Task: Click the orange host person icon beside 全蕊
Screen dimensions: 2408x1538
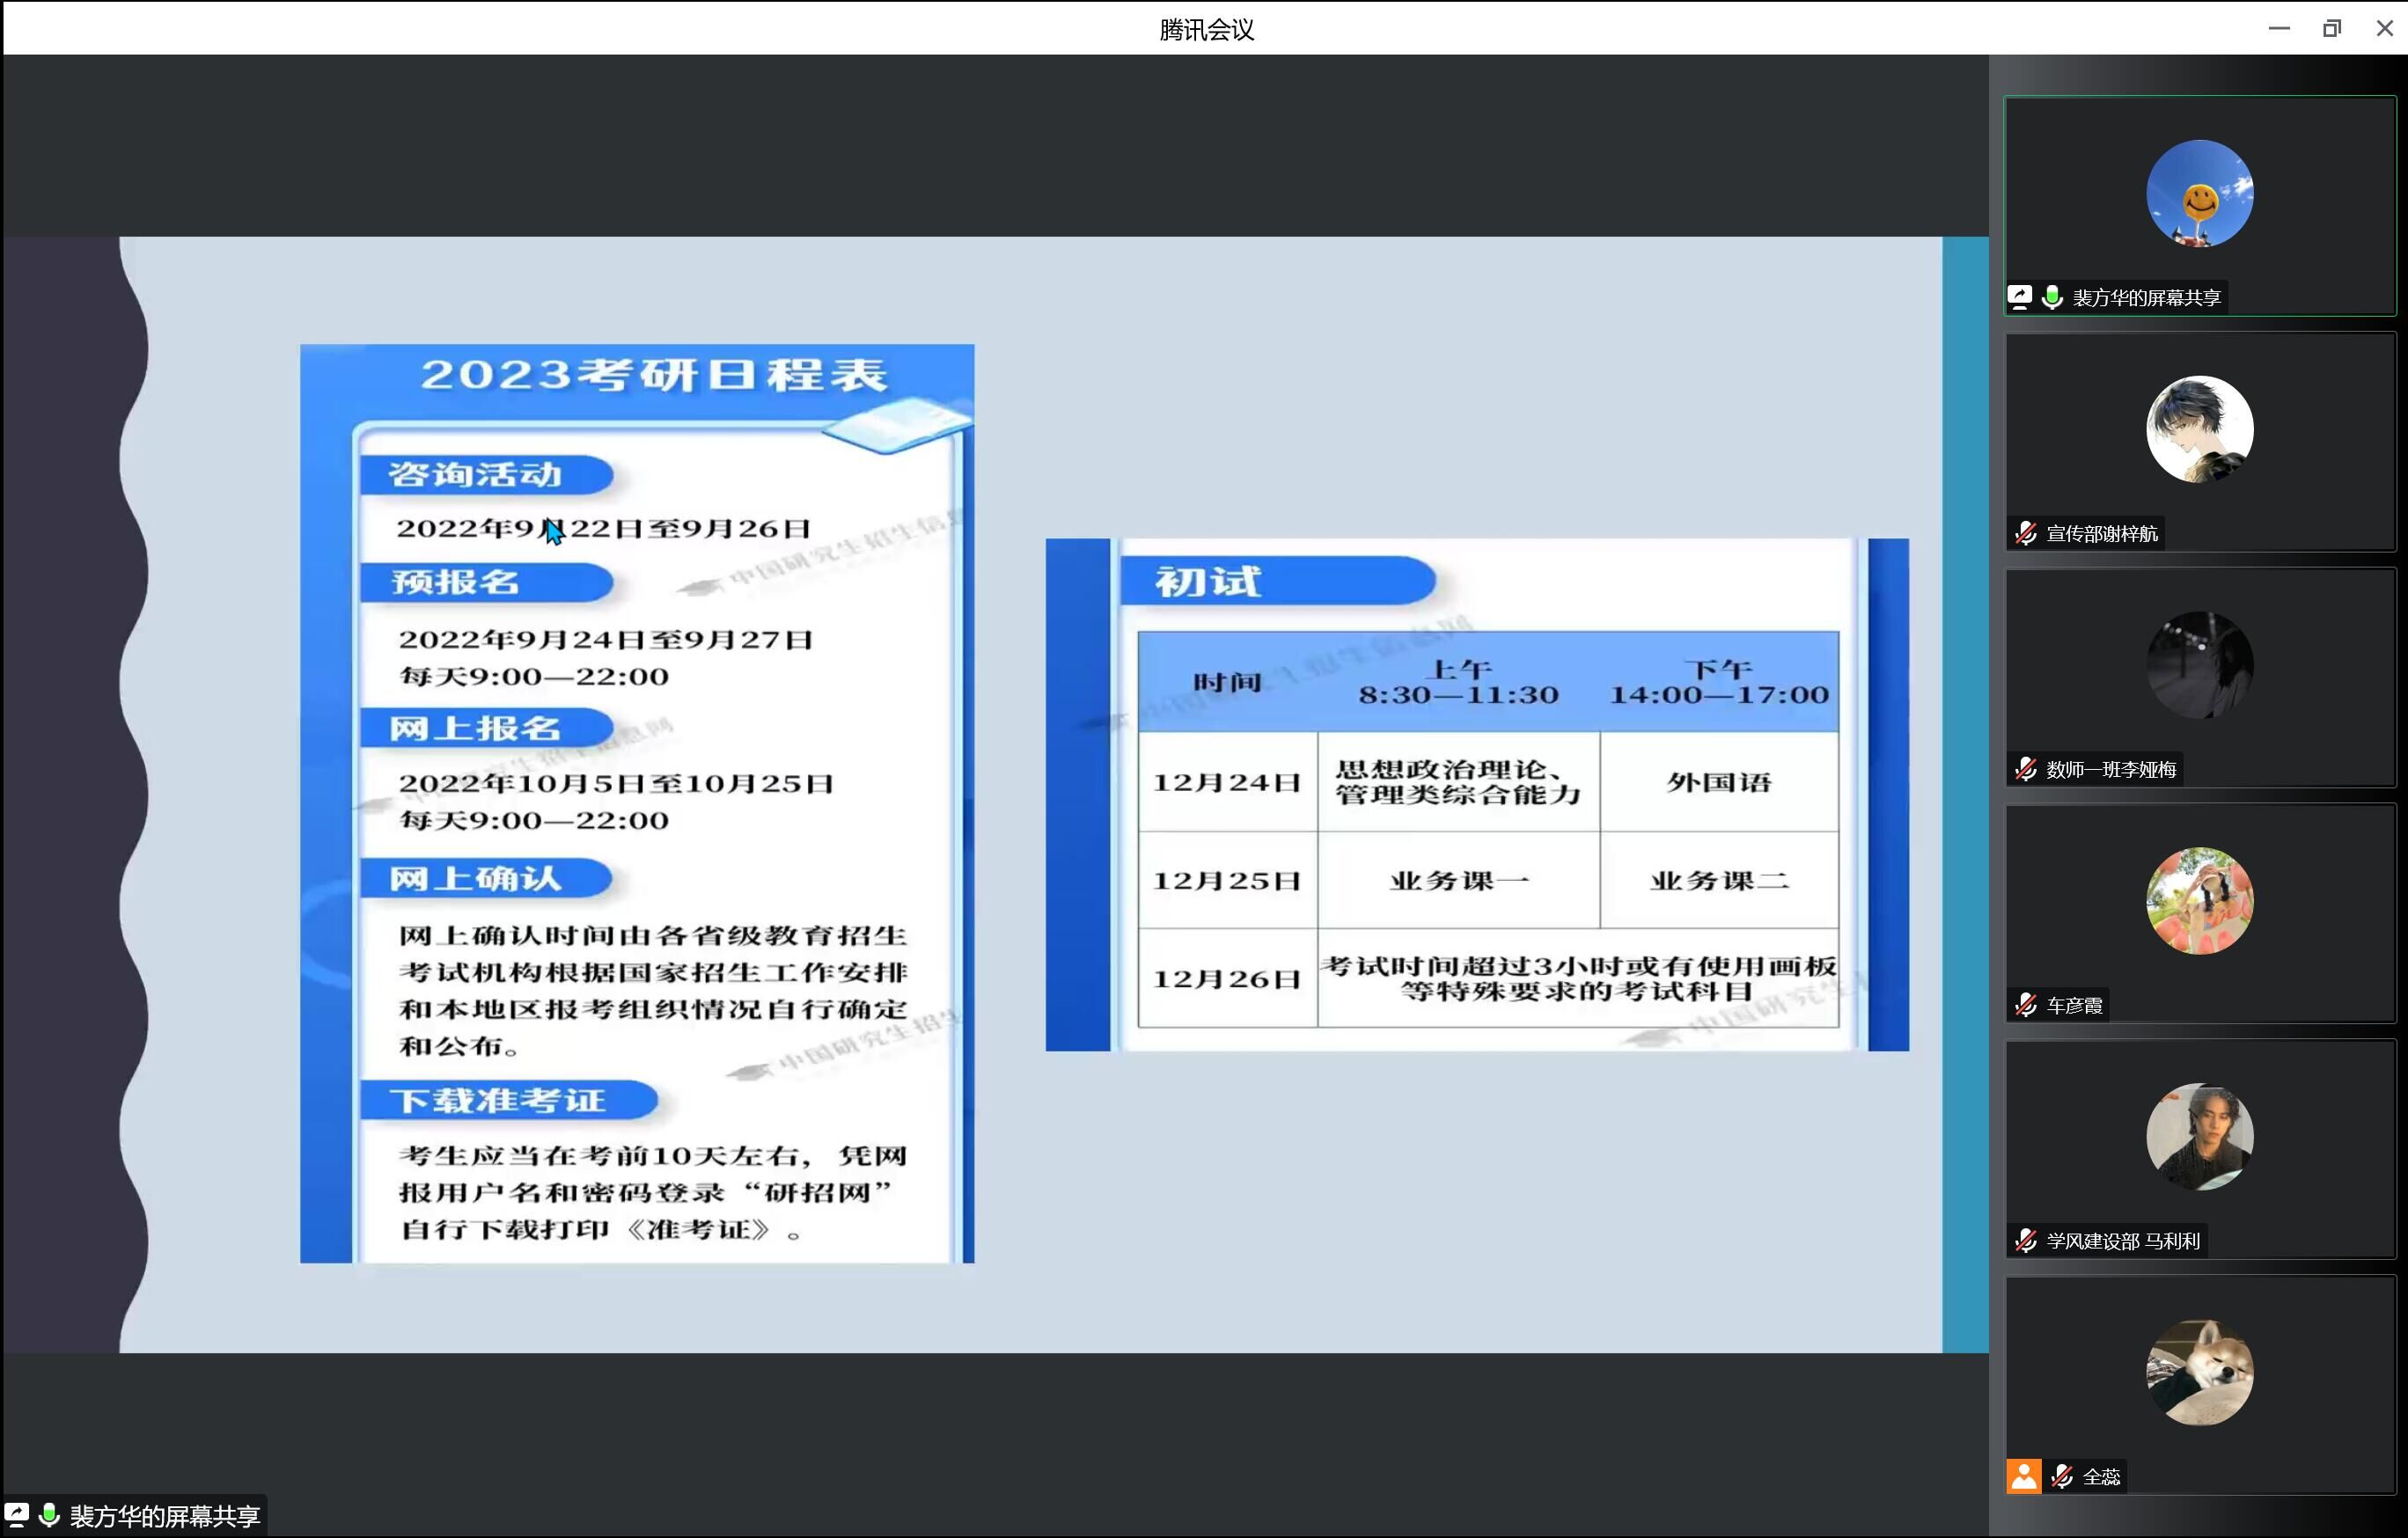Action: click(x=2023, y=1476)
